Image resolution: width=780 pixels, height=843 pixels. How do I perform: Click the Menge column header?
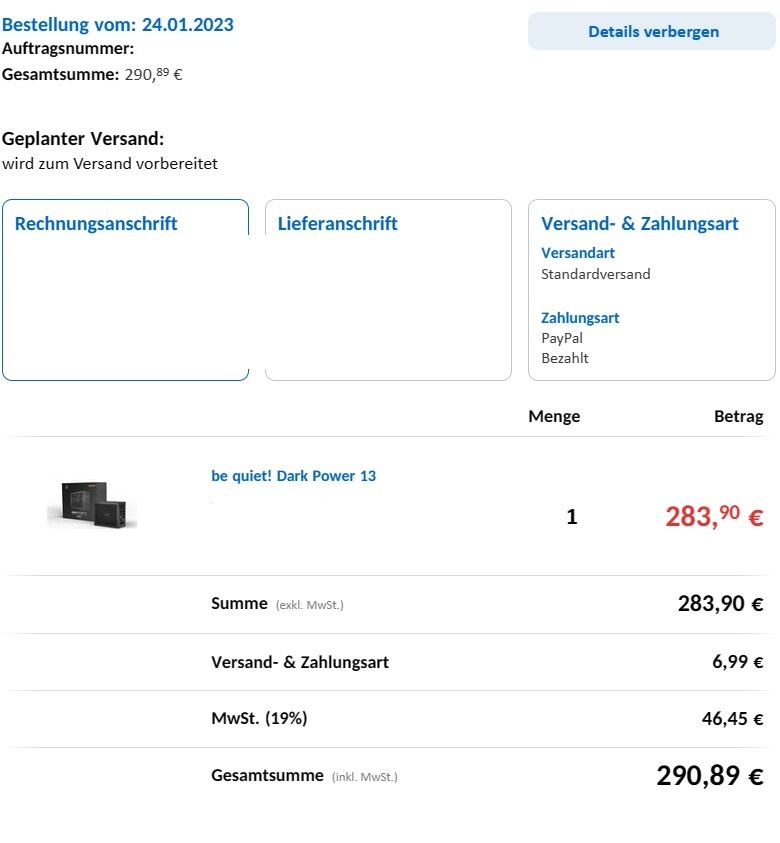(x=554, y=417)
